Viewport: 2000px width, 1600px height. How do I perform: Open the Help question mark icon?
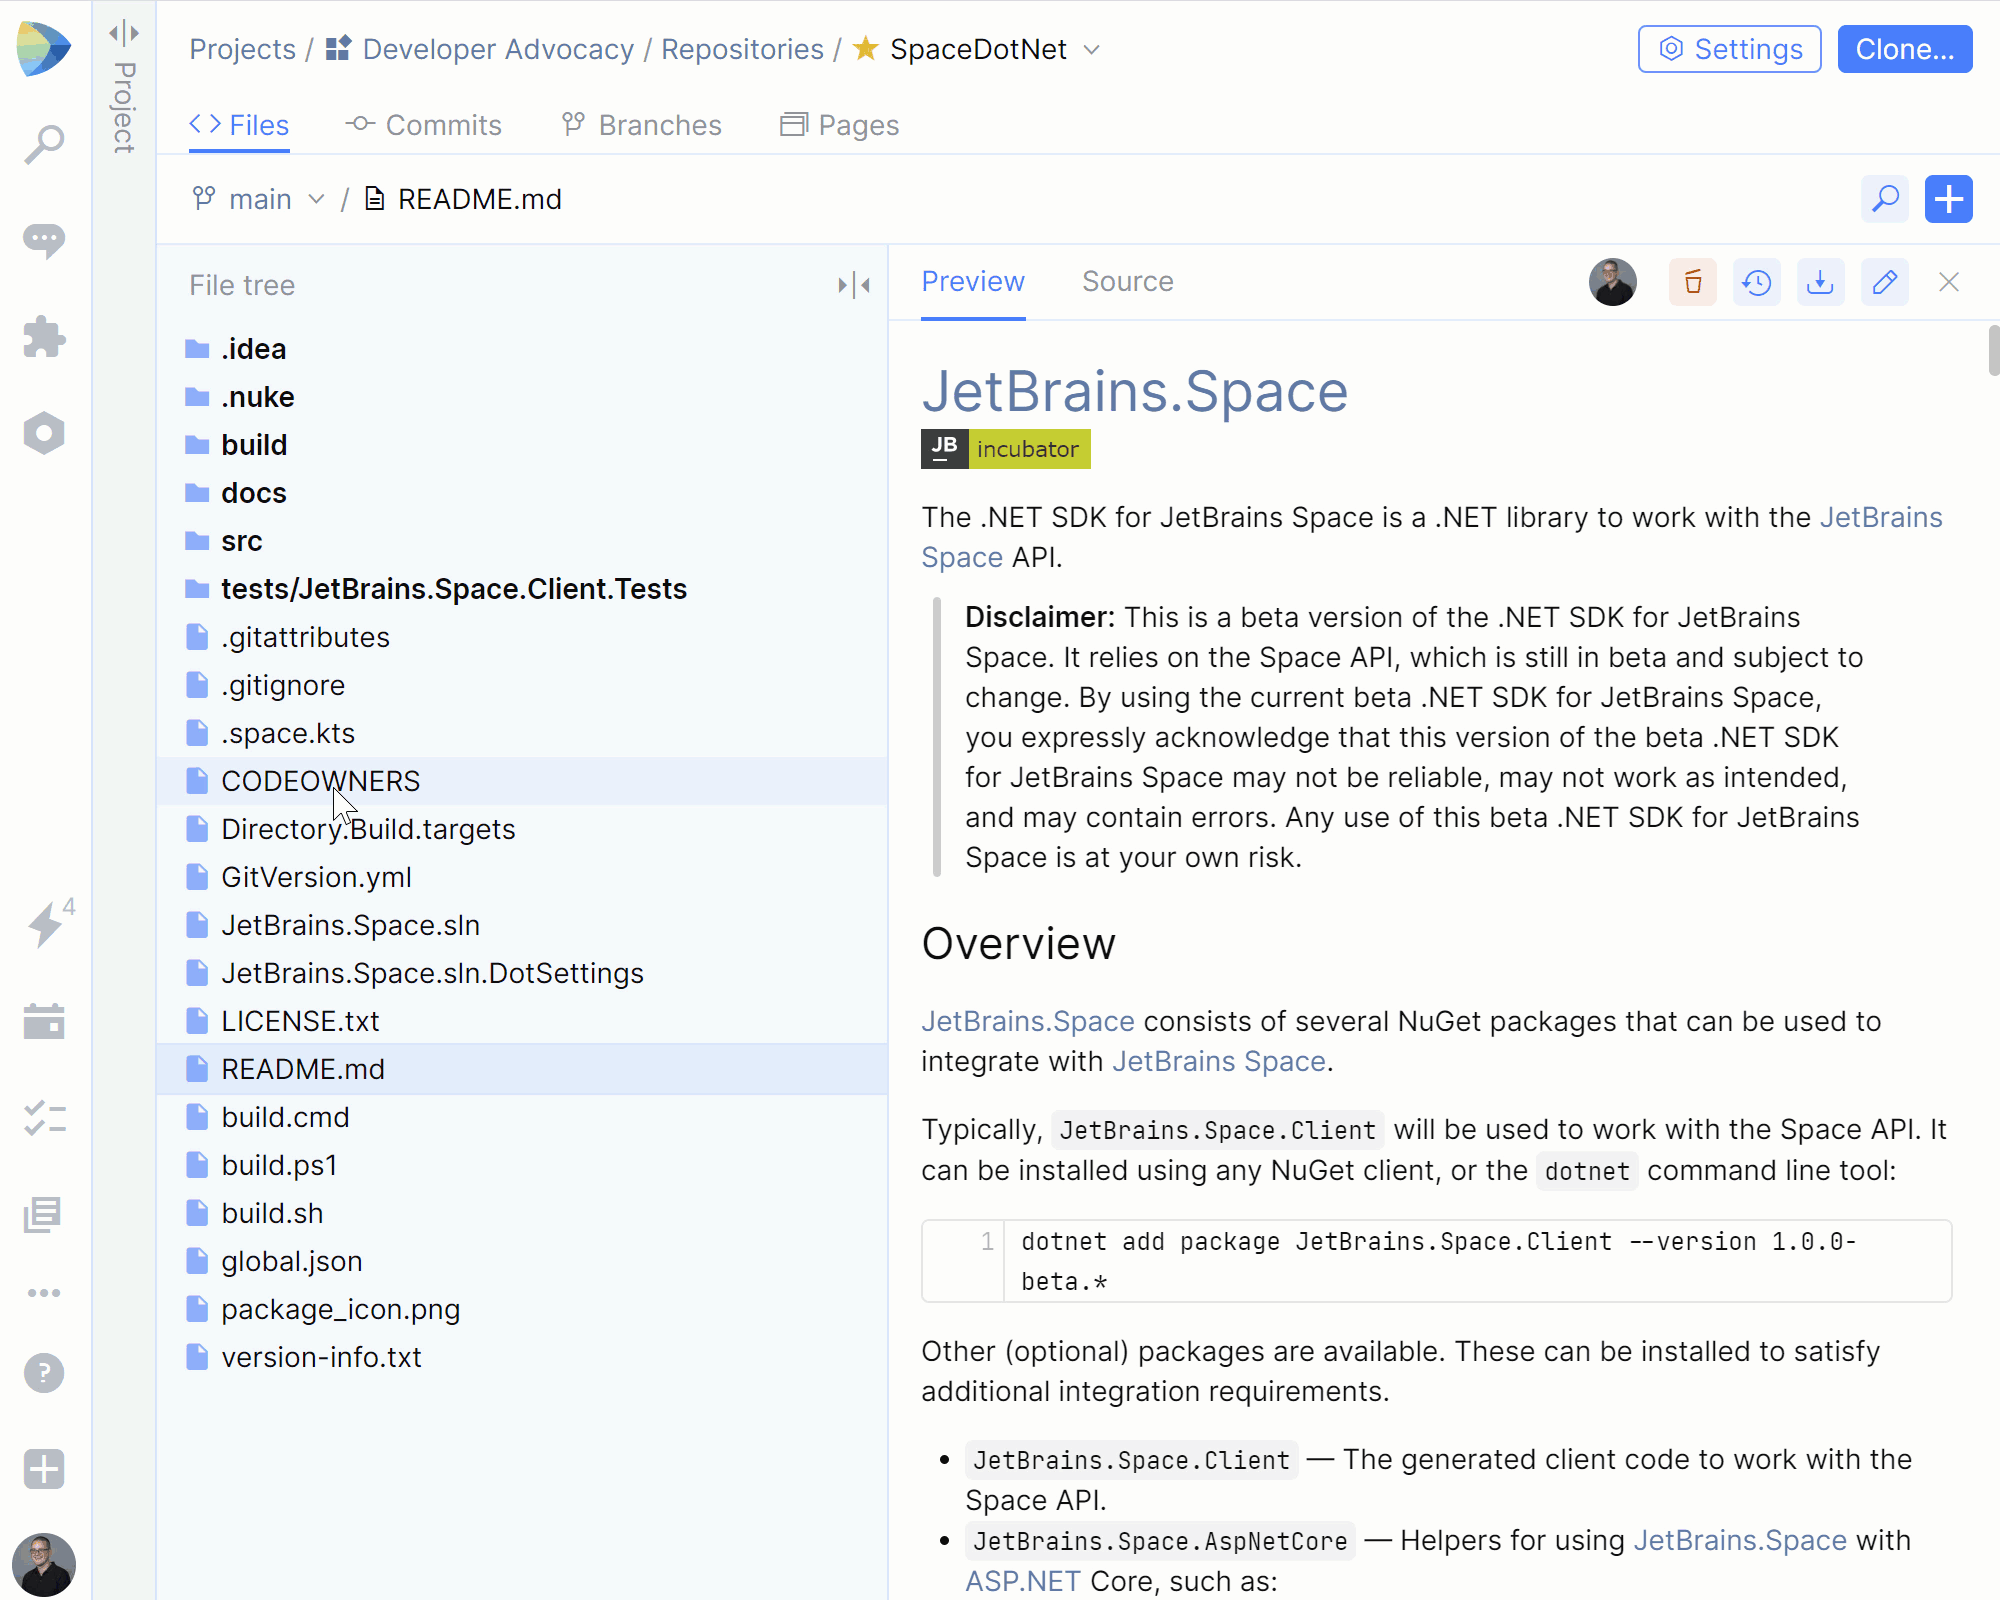pyautogui.click(x=44, y=1373)
